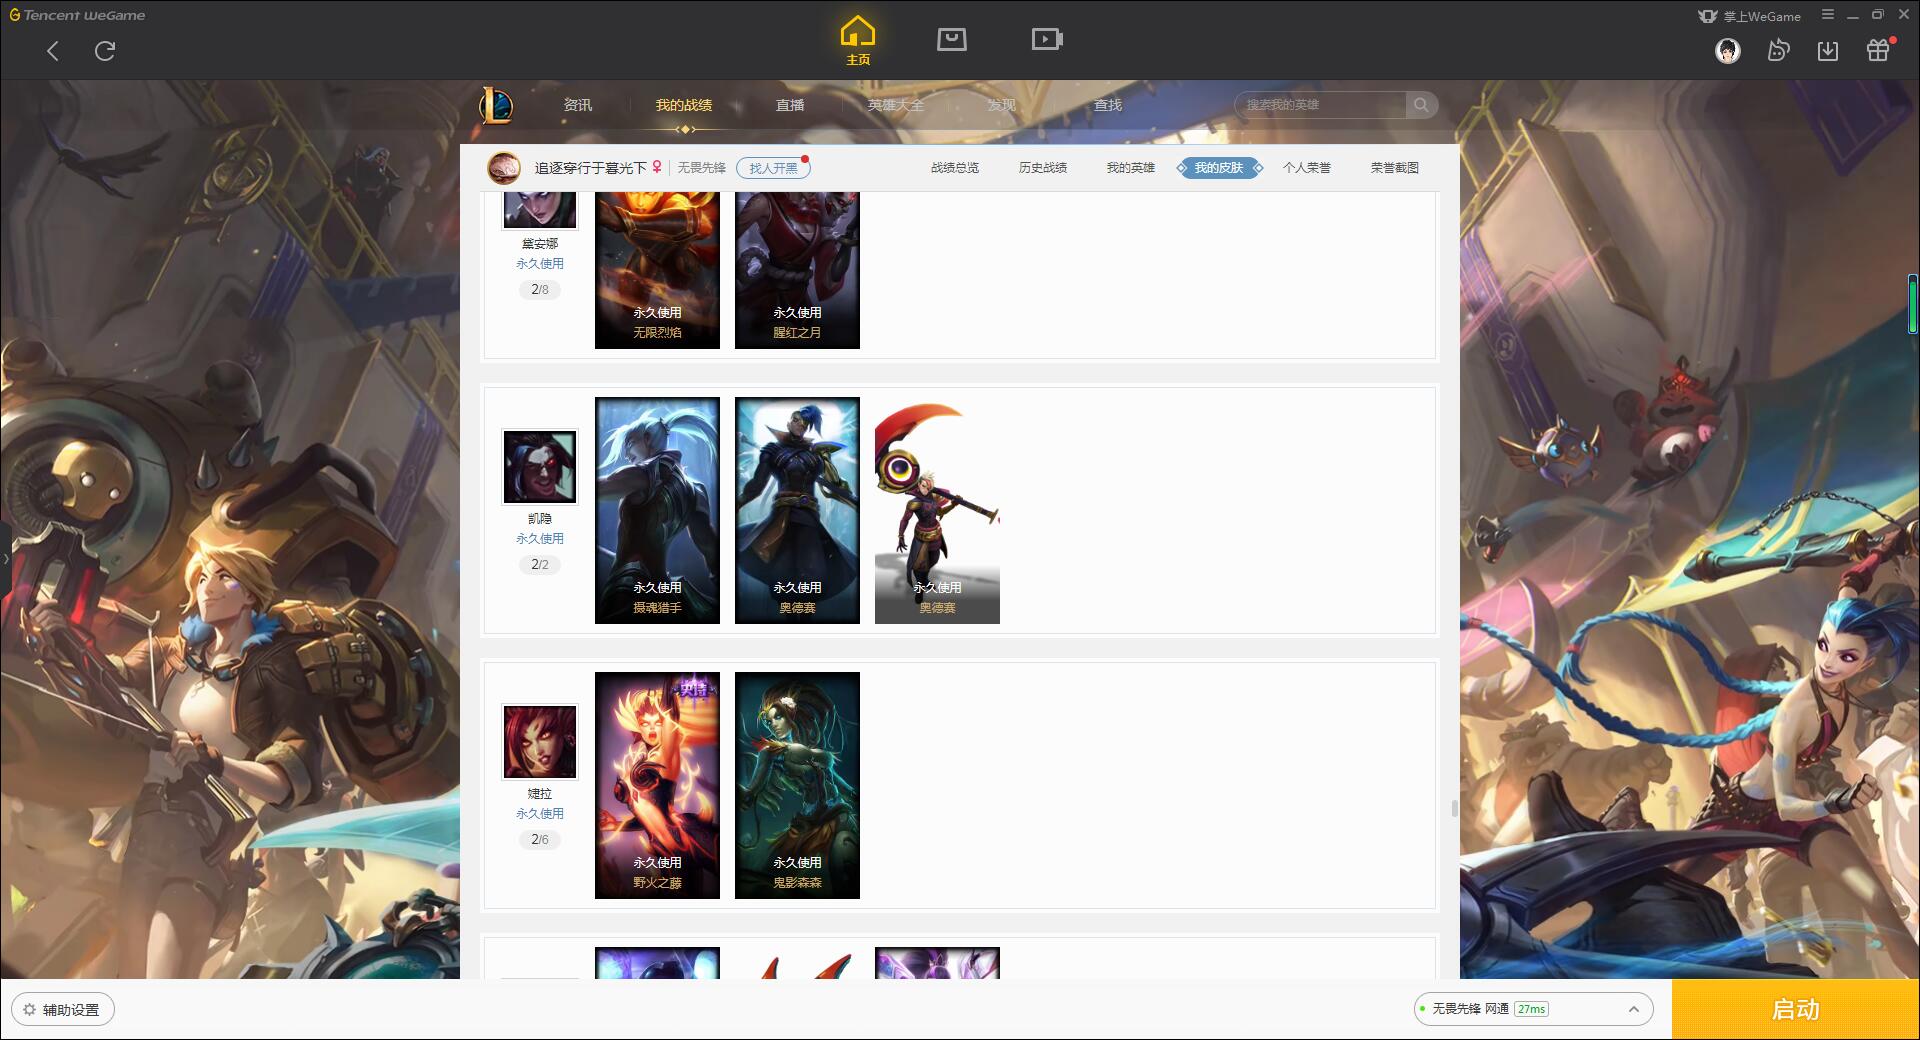Go back with the left arrow icon
Image resolution: width=1920 pixels, height=1040 pixels.
(x=53, y=51)
